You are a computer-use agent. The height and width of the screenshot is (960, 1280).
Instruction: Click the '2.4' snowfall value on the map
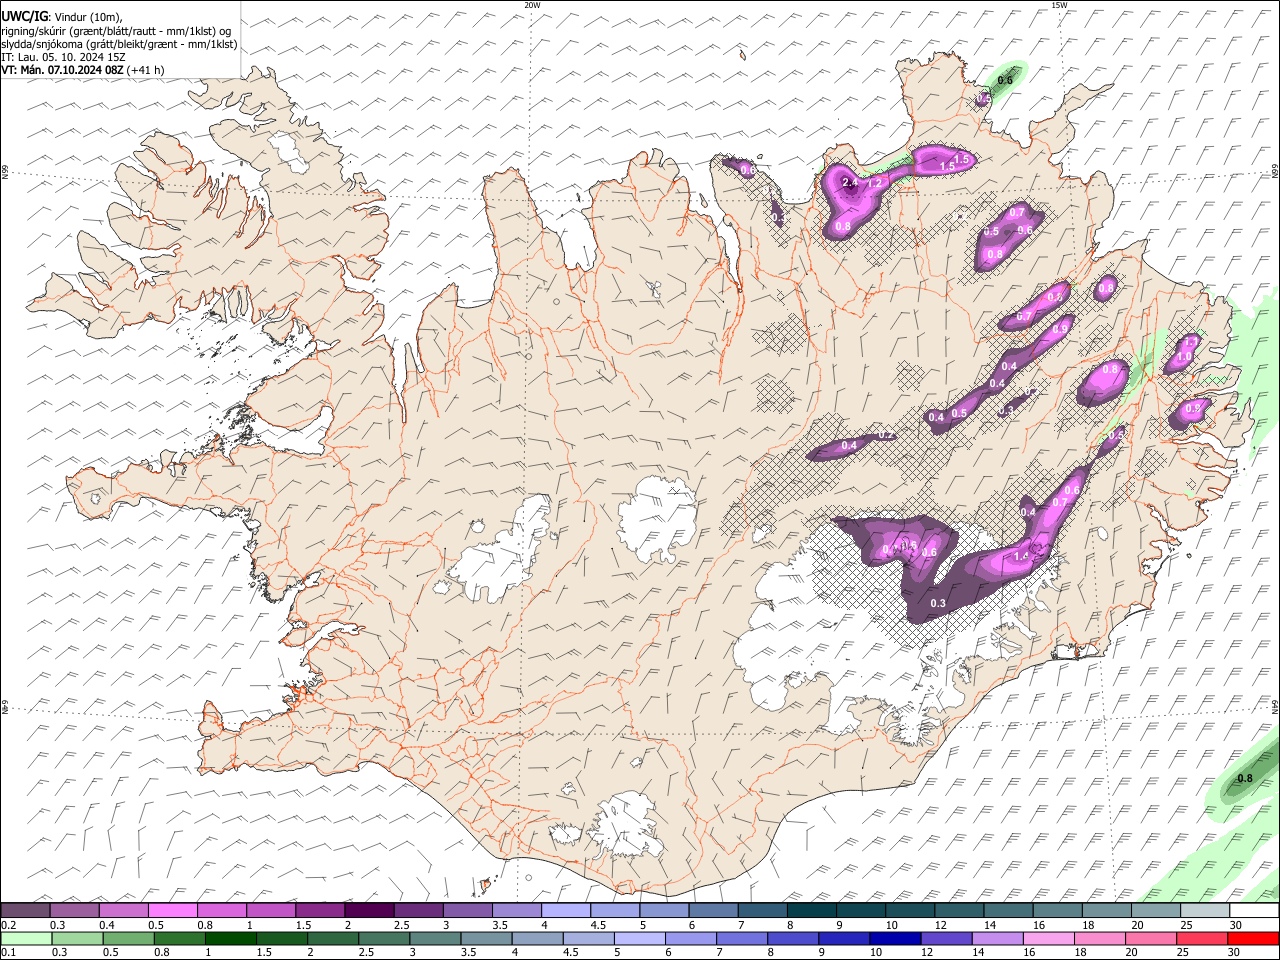[x=850, y=183]
